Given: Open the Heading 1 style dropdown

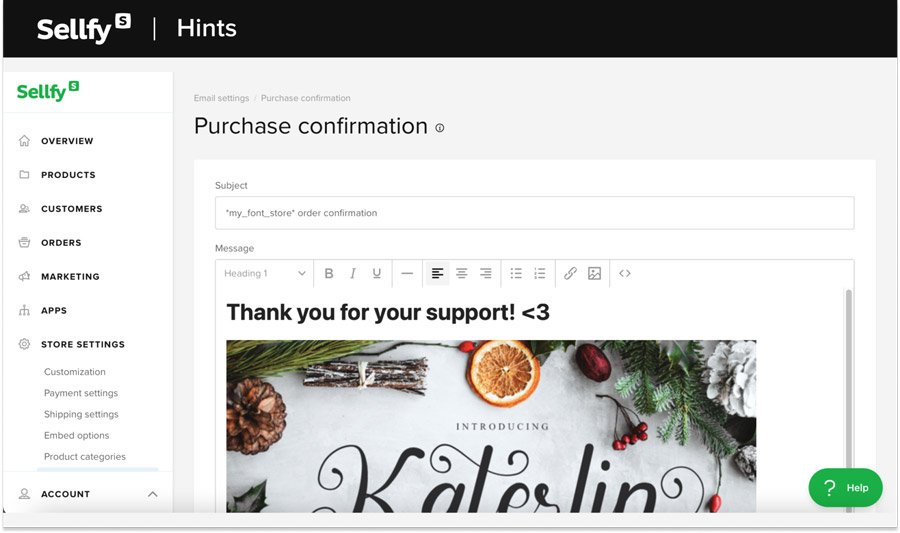Looking at the screenshot, I should 265,273.
